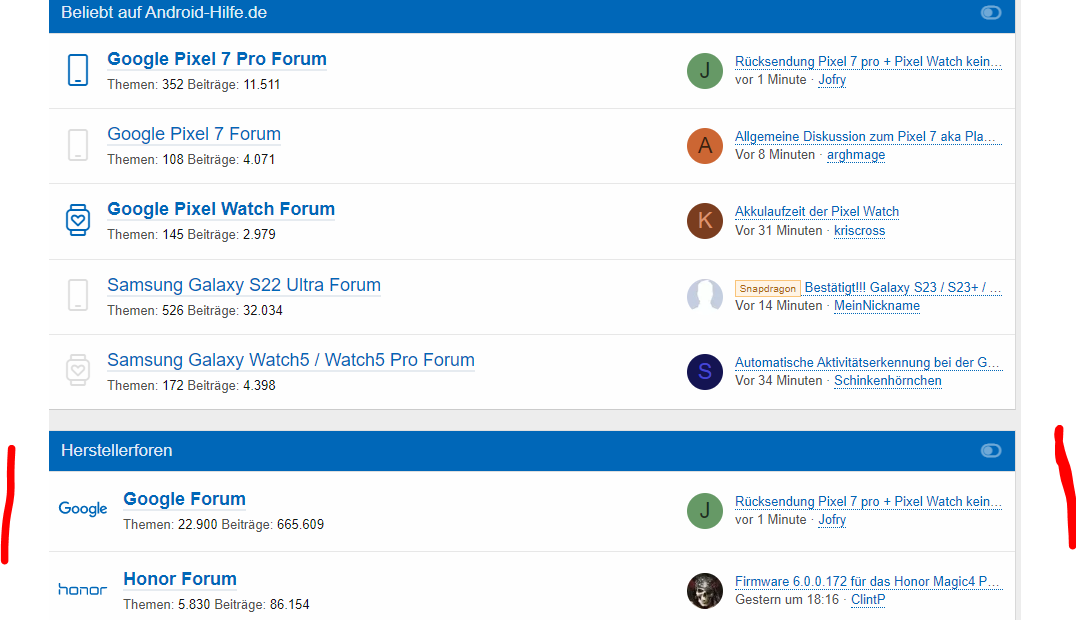Screen dimensions: 1076x620
Task: Open Jofry's username link in the Pixel 7 Pro row
Action: click(832, 80)
